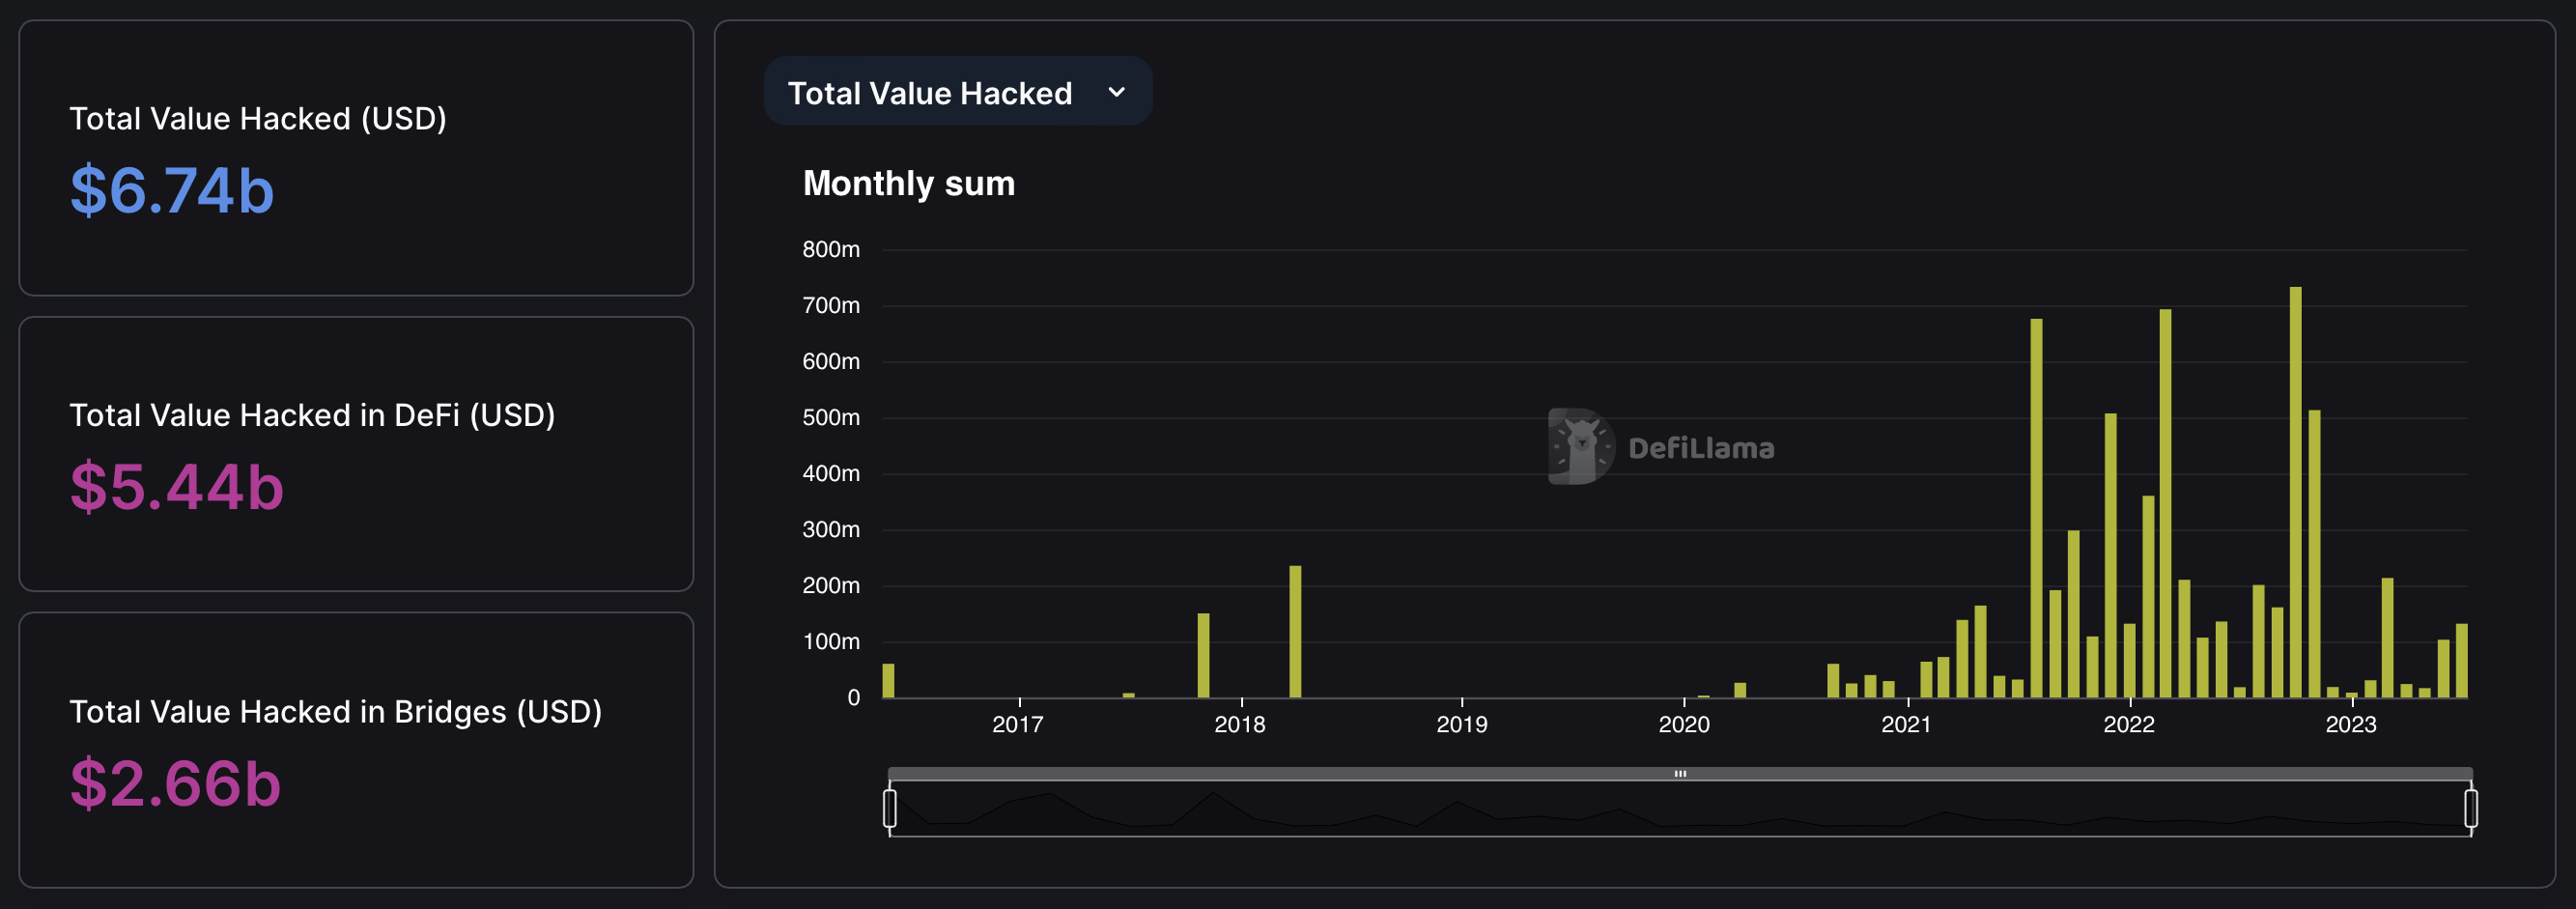Click the 2018 label on the x-axis
2576x909 pixels.
coord(1240,725)
